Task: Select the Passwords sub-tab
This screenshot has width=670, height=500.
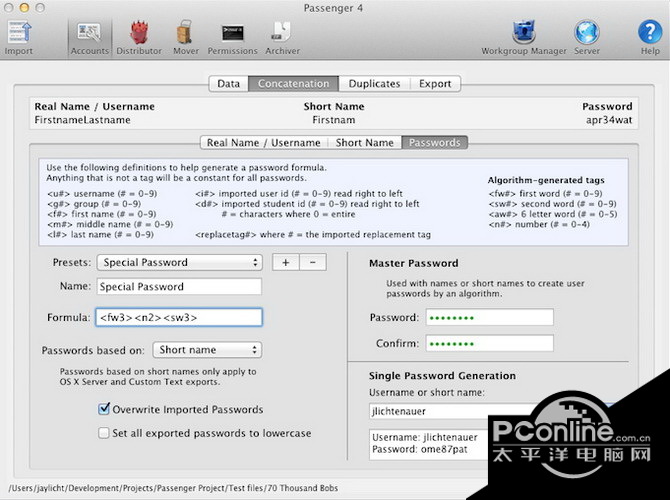Action: point(435,143)
